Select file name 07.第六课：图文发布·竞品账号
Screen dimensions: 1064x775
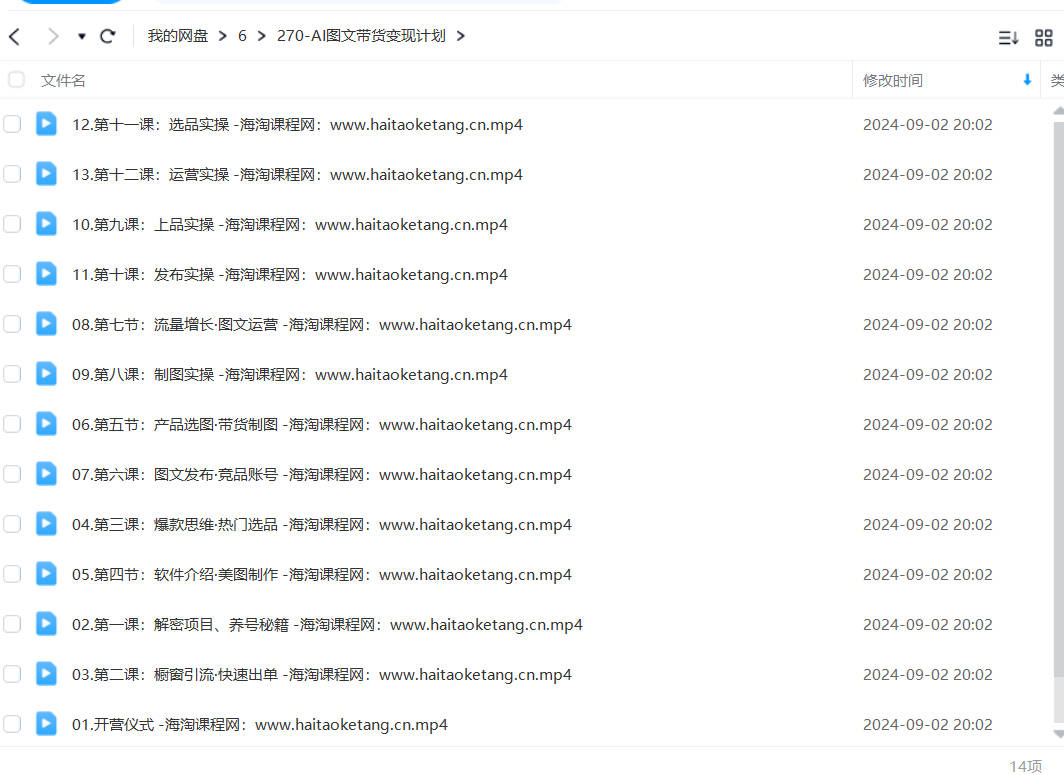(x=322, y=475)
